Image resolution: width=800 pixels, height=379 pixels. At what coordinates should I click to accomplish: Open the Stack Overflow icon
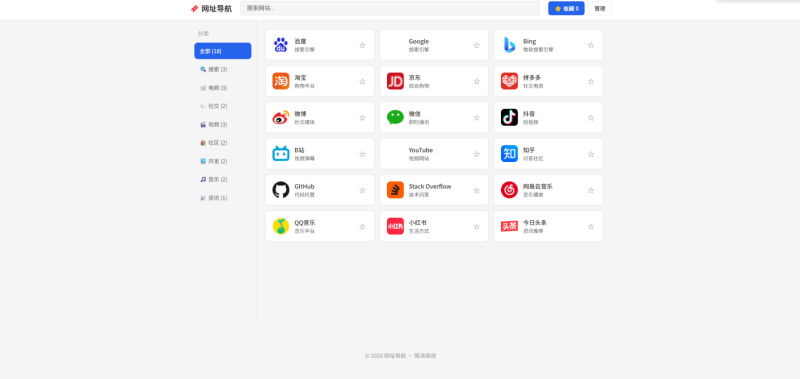point(395,190)
